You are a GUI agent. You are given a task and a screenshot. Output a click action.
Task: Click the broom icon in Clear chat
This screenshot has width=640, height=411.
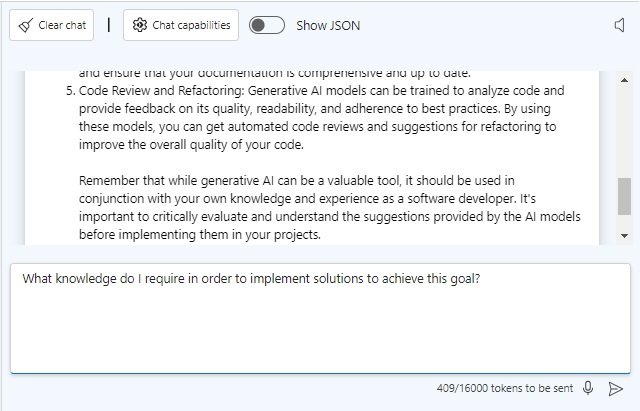[26, 26]
